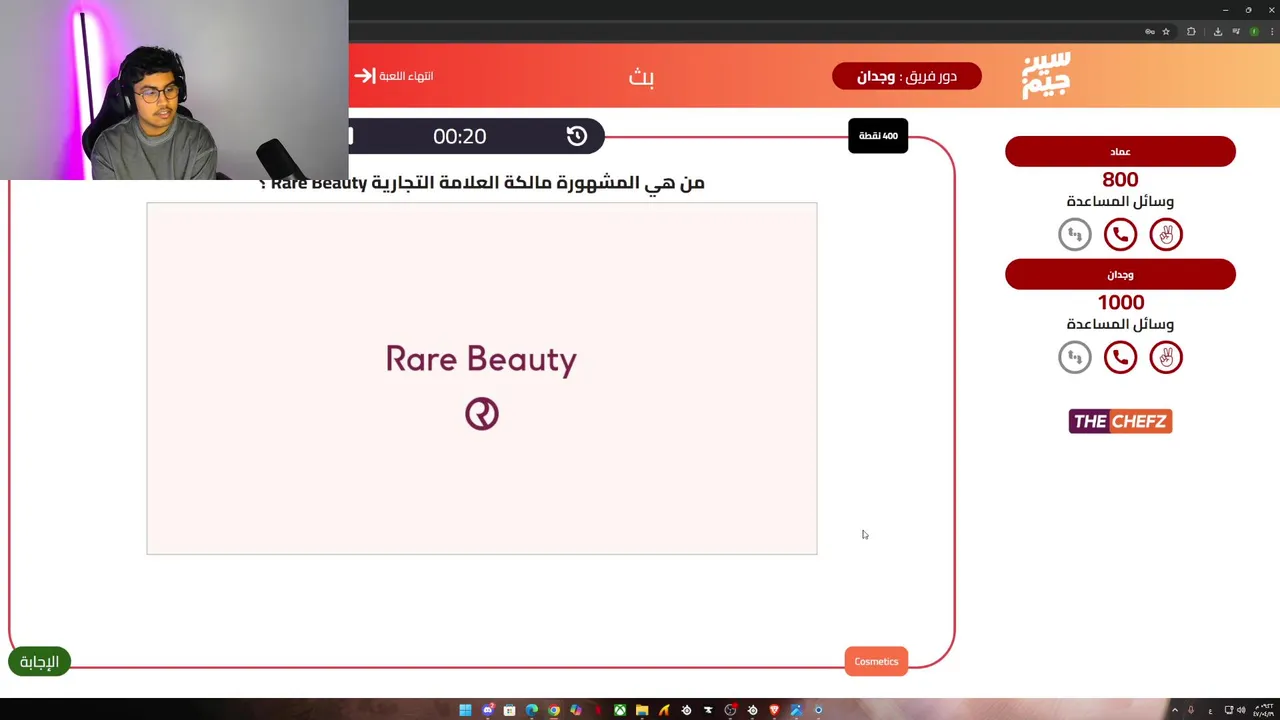Image resolution: width=1280 pixels, height=720 pixels.
Task: Click وسائل المساعدة label under score 800
Action: click(x=1120, y=201)
